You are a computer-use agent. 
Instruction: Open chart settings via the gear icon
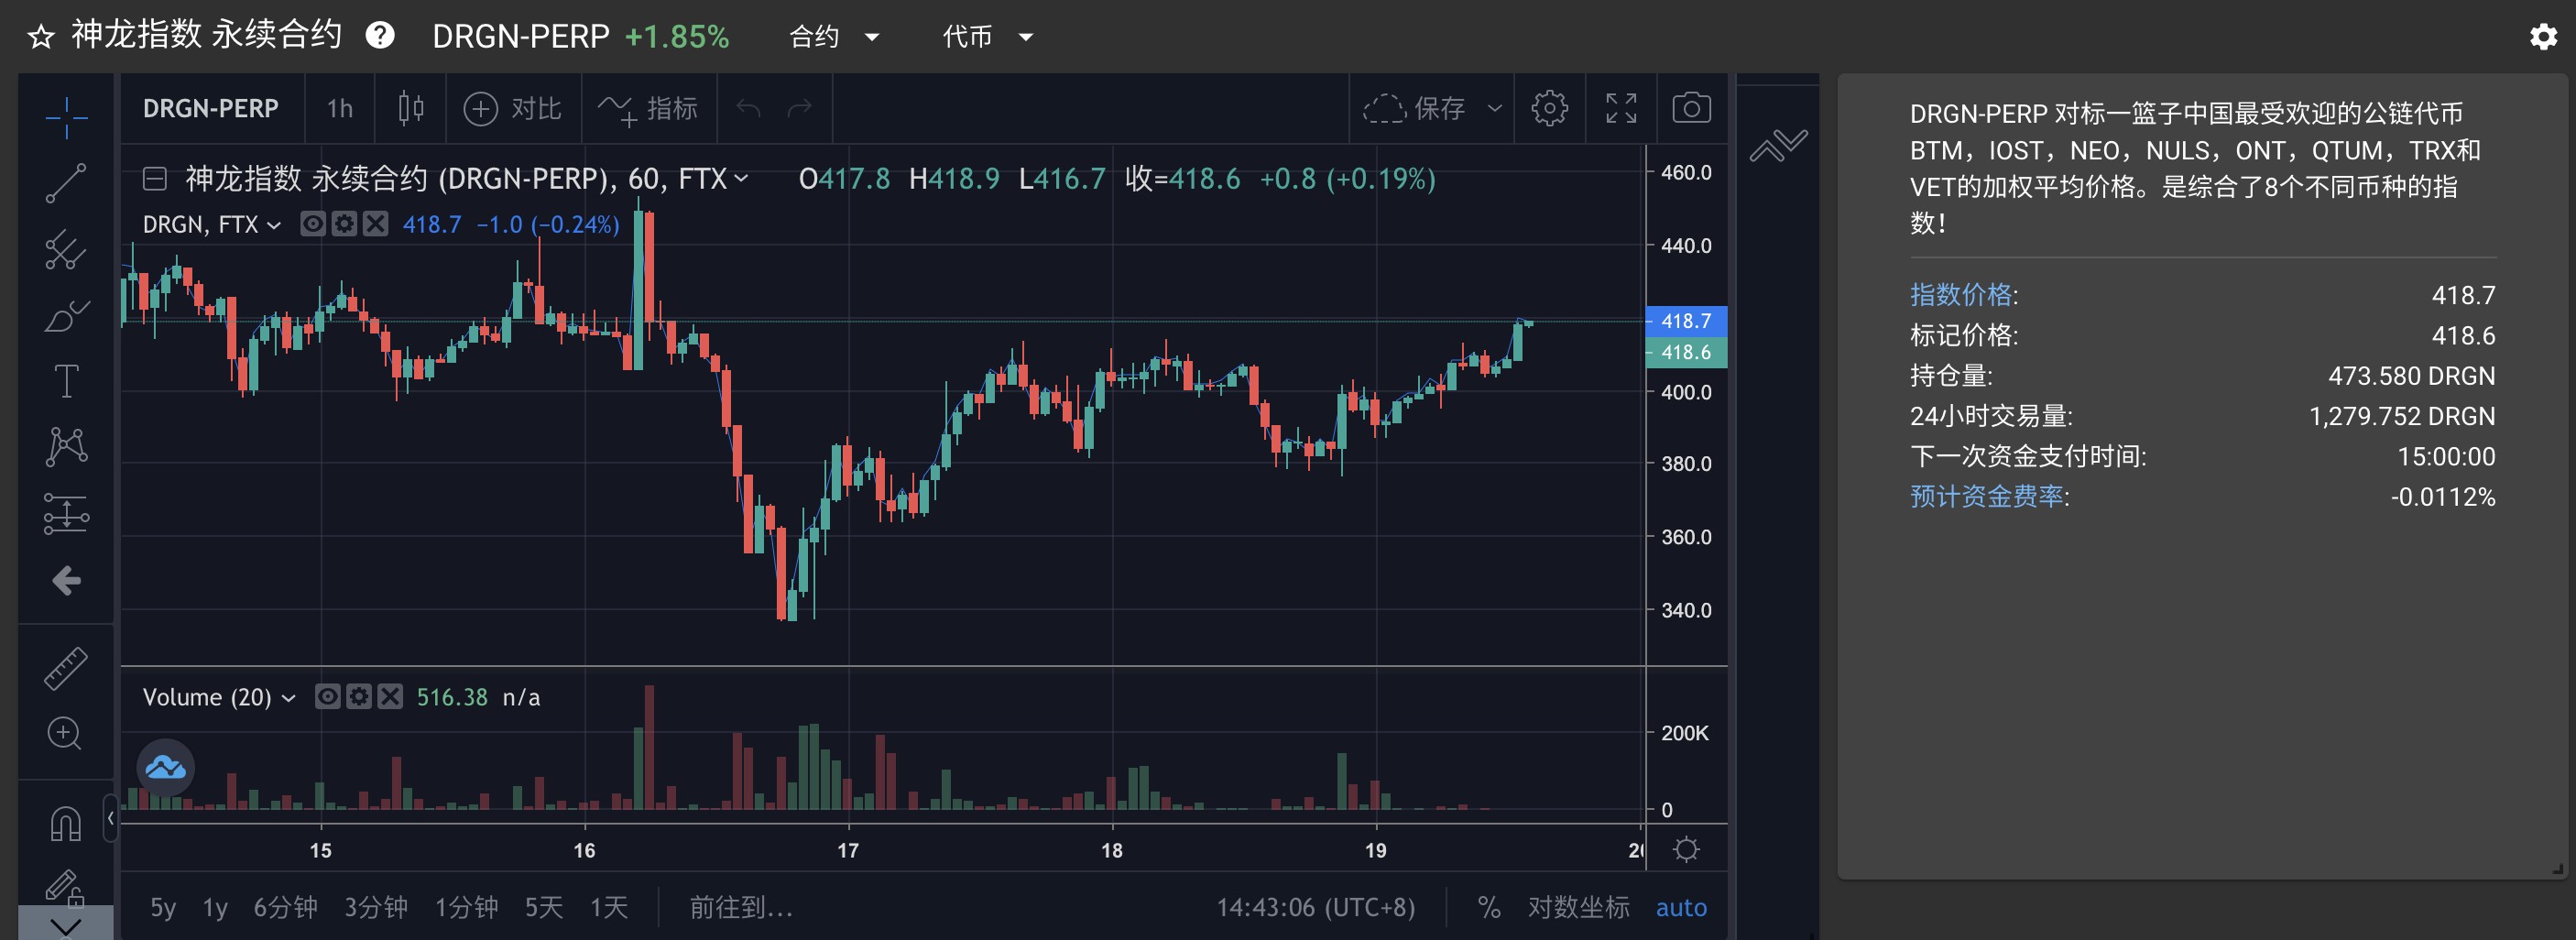pos(1550,109)
